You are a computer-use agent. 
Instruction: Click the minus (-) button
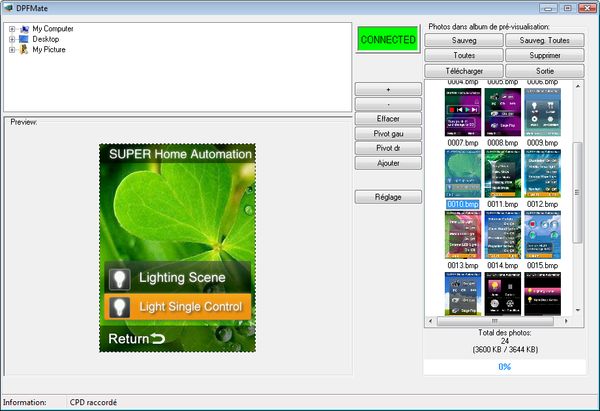point(388,104)
